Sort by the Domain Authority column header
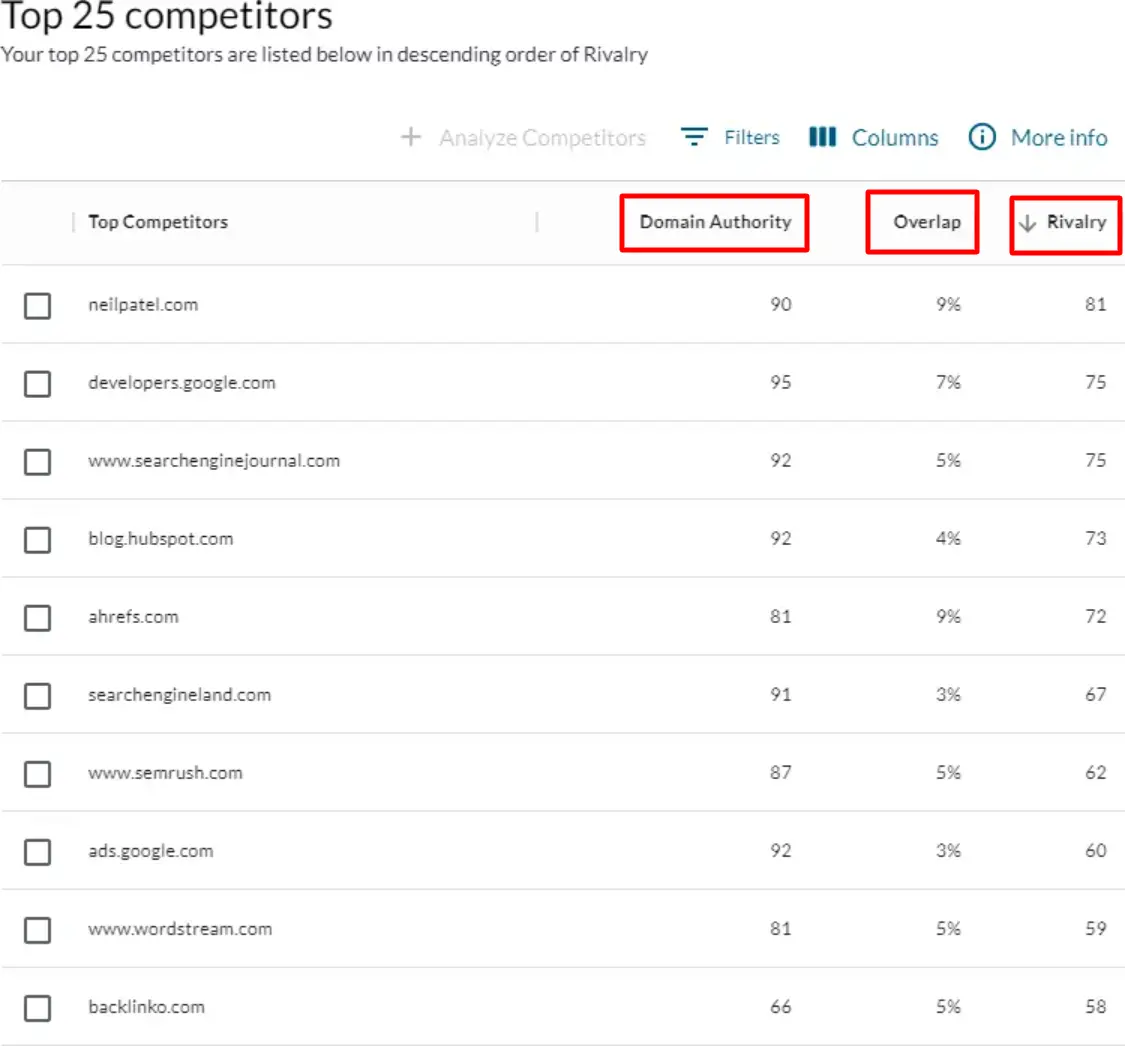1125x1047 pixels. 714,222
